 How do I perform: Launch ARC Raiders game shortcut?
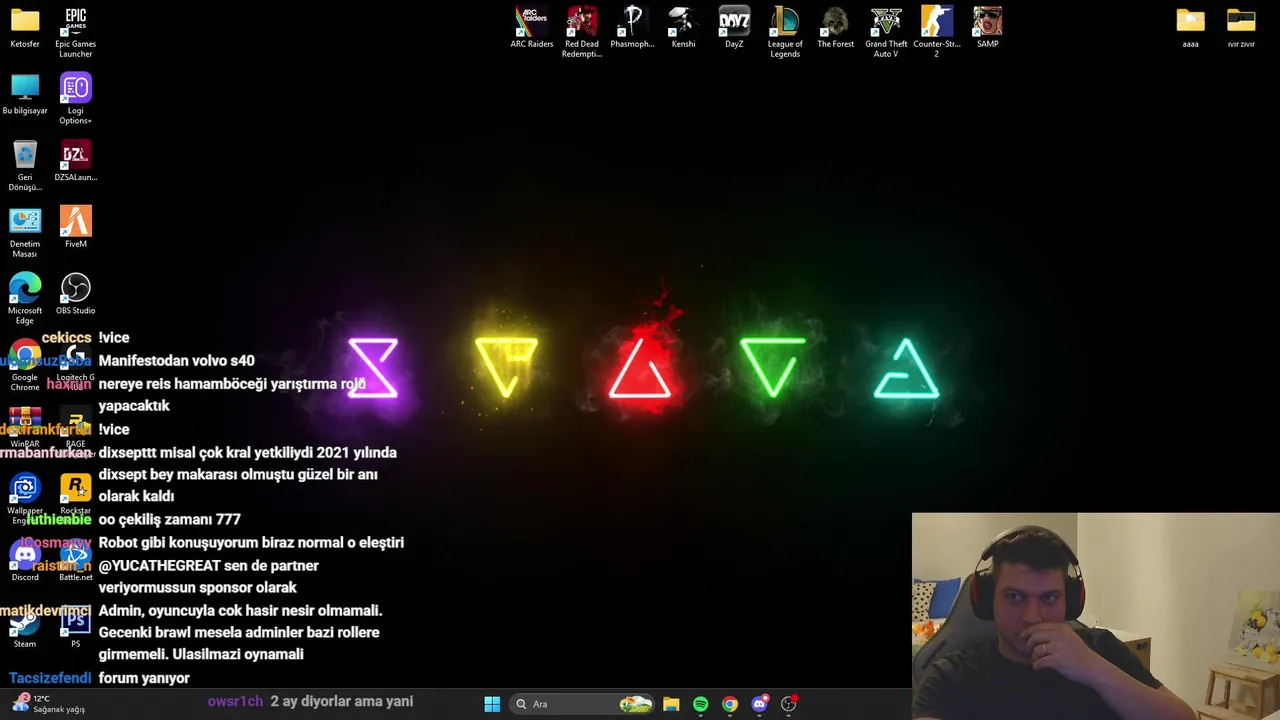(532, 27)
